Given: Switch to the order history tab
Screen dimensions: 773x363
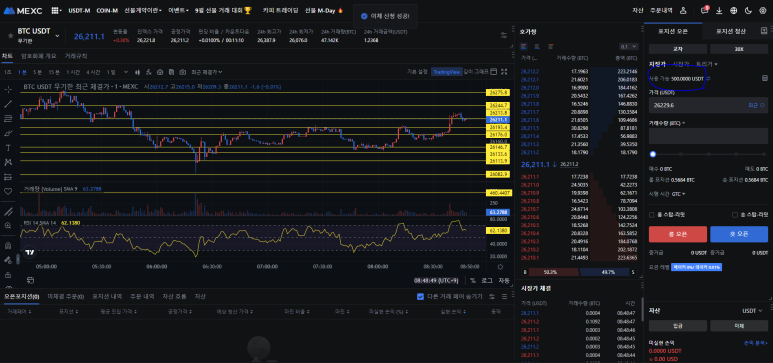Looking at the screenshot, I should point(142,296).
